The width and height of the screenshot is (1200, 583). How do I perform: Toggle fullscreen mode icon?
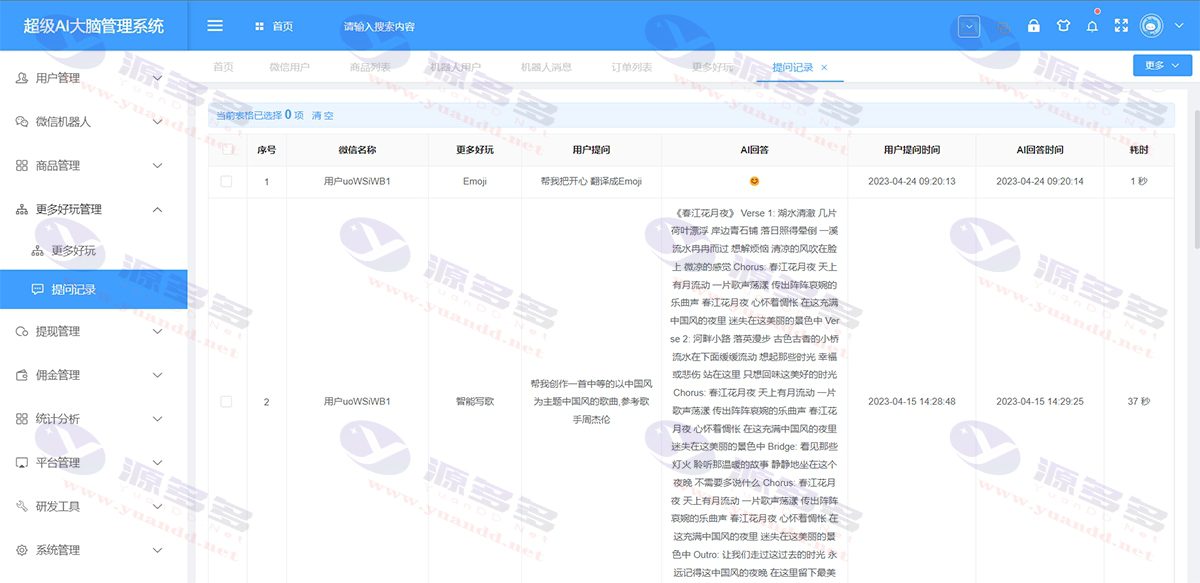click(1121, 26)
